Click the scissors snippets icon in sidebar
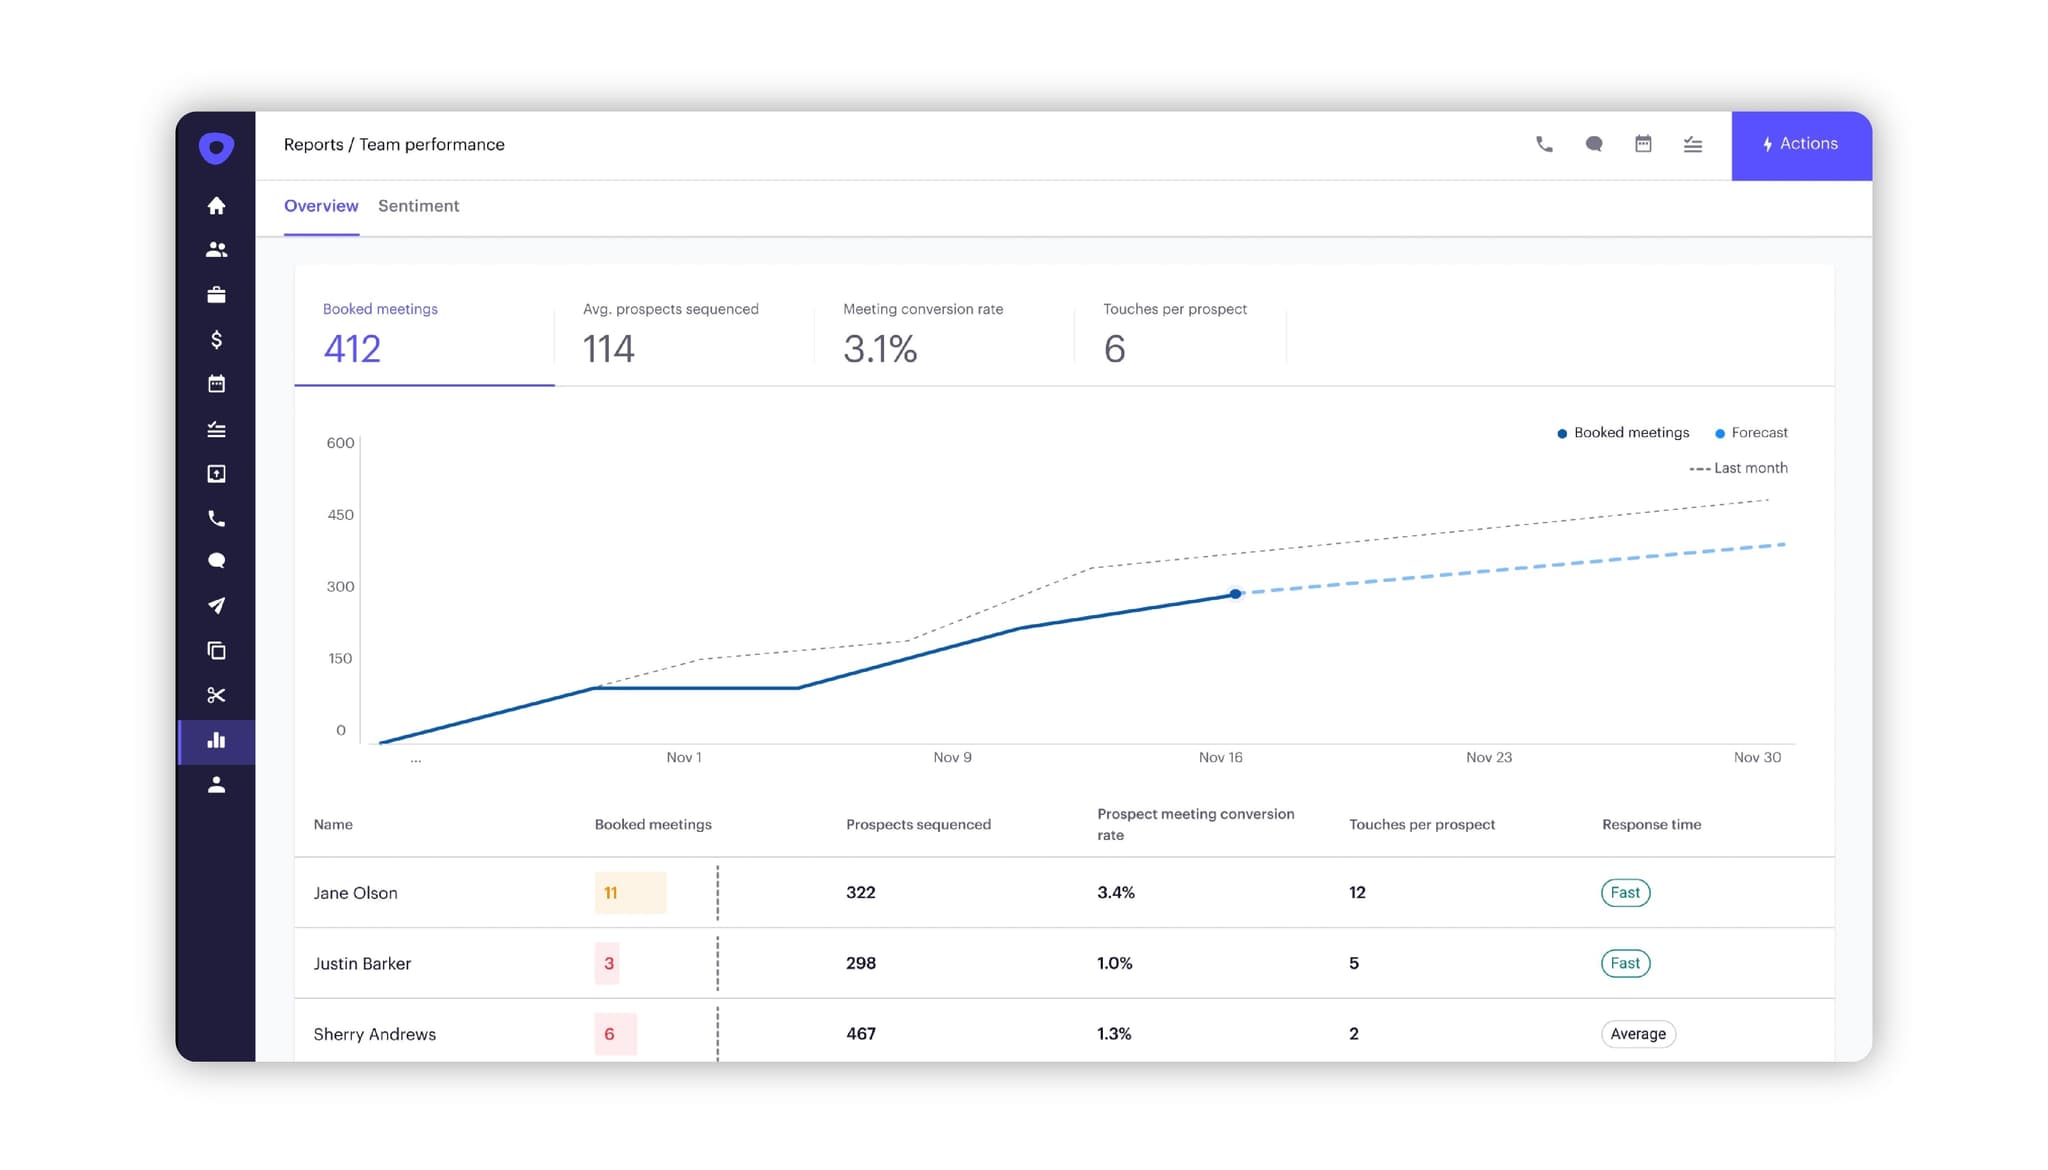Screen dimensions: 2048x1170 pyautogui.click(x=216, y=695)
